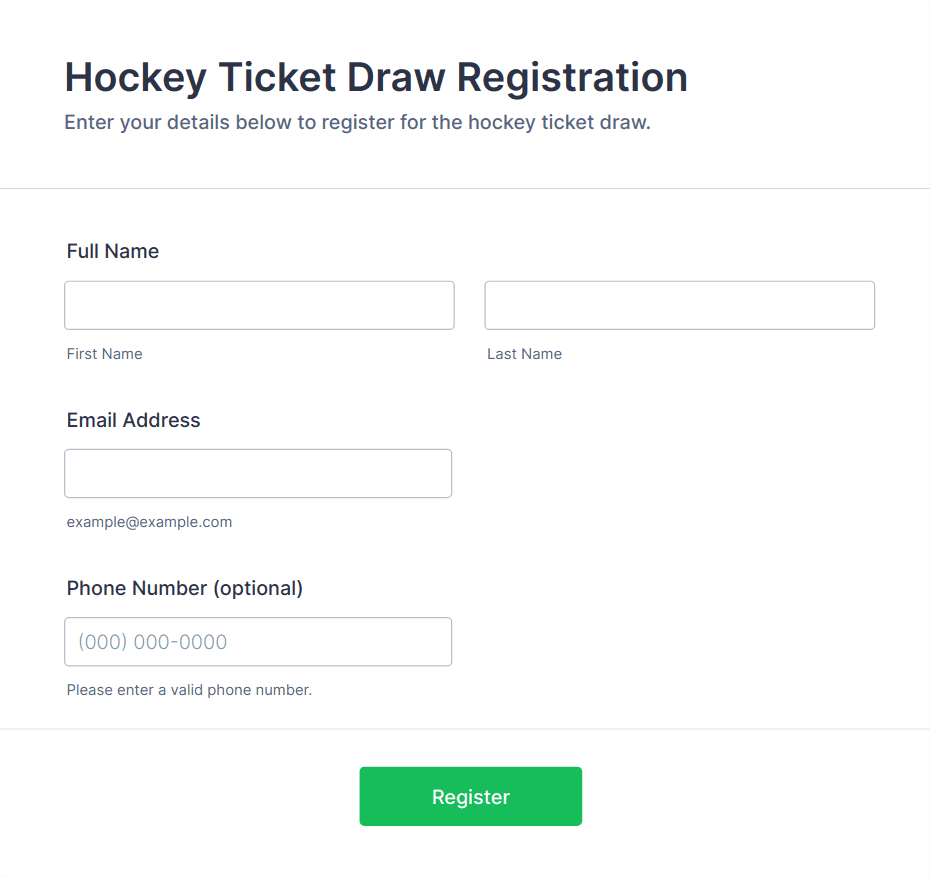The image size is (930, 876).
Task: Click the Hockey Ticket Draw Registration heading
Action: (376, 77)
